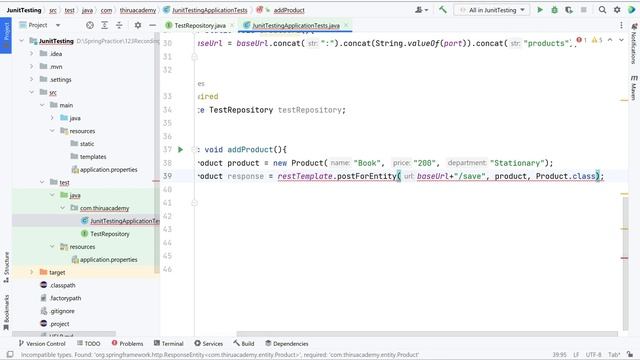
Task: Select opened file locate icon in Project panel
Action: [90, 25]
